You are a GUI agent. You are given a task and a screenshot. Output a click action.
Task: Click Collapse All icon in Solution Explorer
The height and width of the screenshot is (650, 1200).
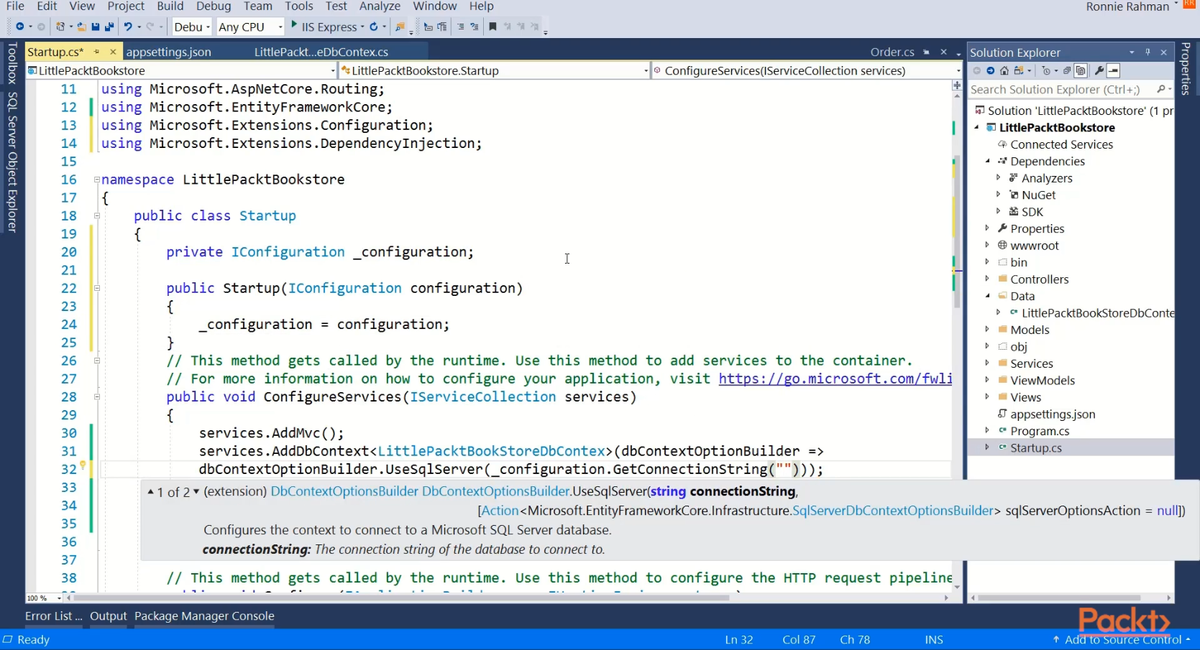tap(1067, 70)
